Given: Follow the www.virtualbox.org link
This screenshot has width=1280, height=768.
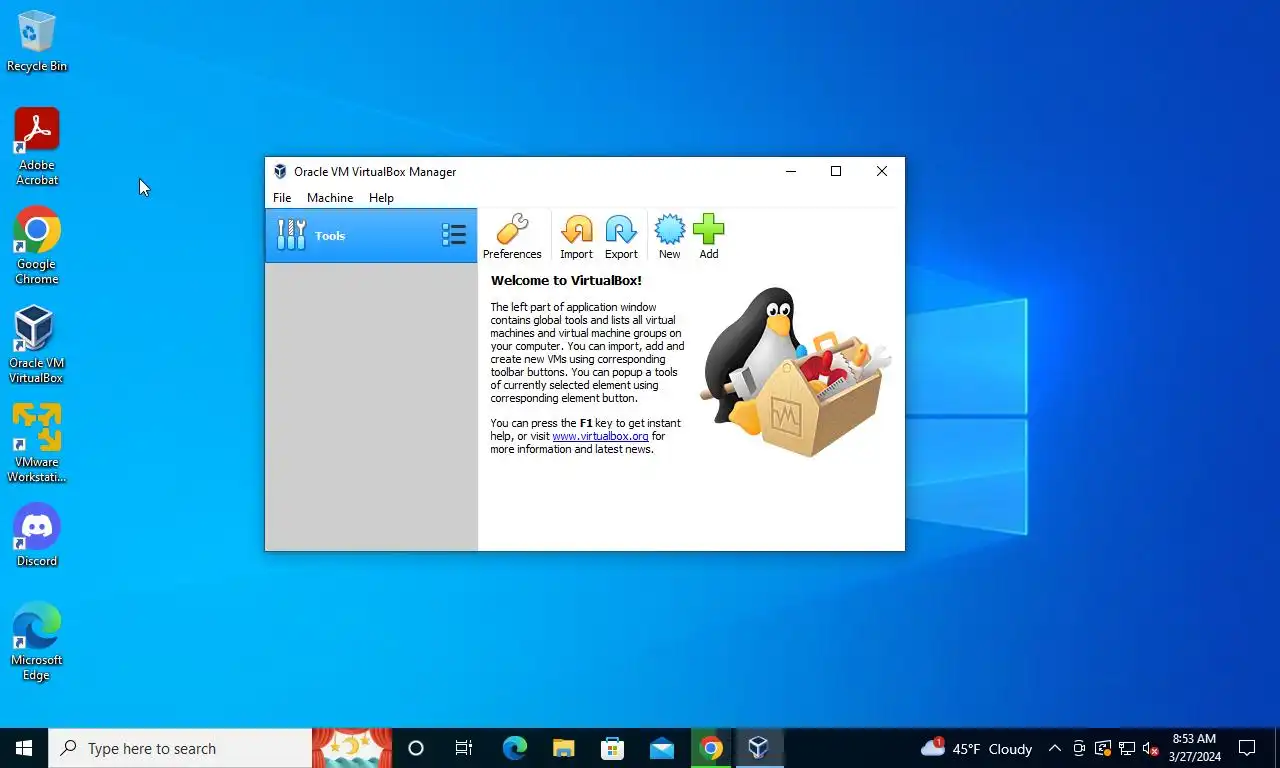Looking at the screenshot, I should [x=600, y=436].
